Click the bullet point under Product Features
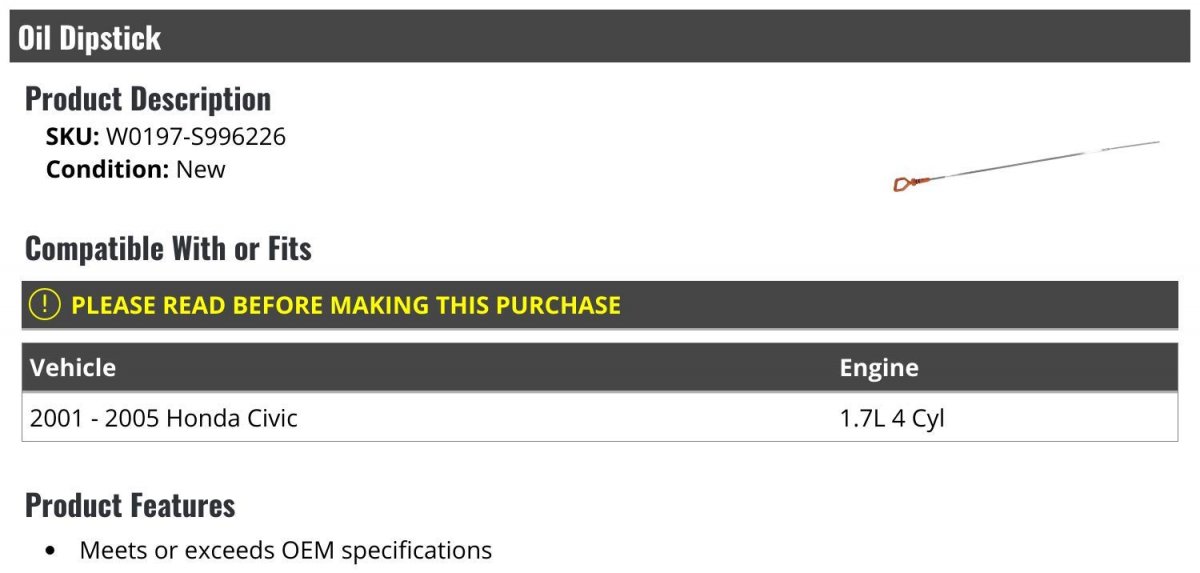Image resolution: width=1200 pixels, height=573 pixels. pyautogui.click(x=51, y=551)
